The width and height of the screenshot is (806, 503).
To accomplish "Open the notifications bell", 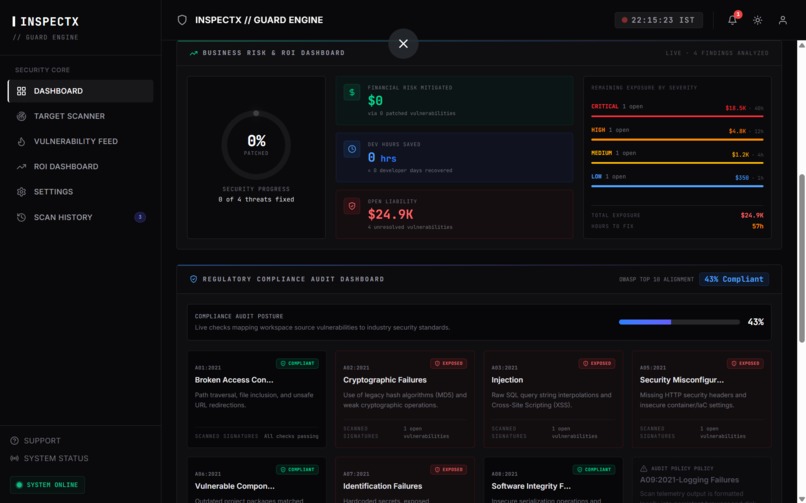I will point(732,20).
